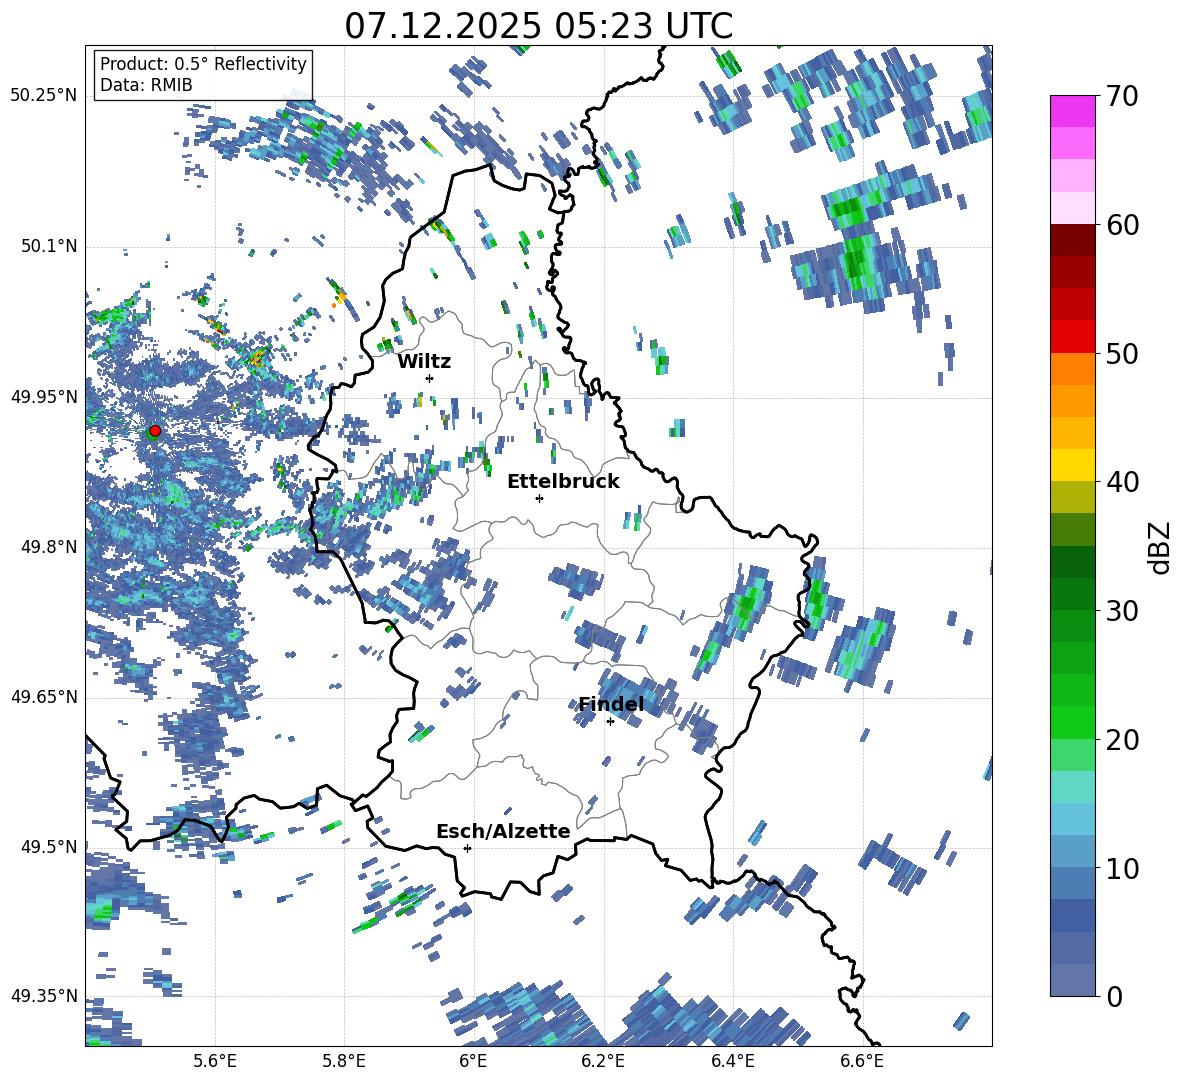
Task: Click the magenta swatch atop the colorbar
Action: point(1072,111)
